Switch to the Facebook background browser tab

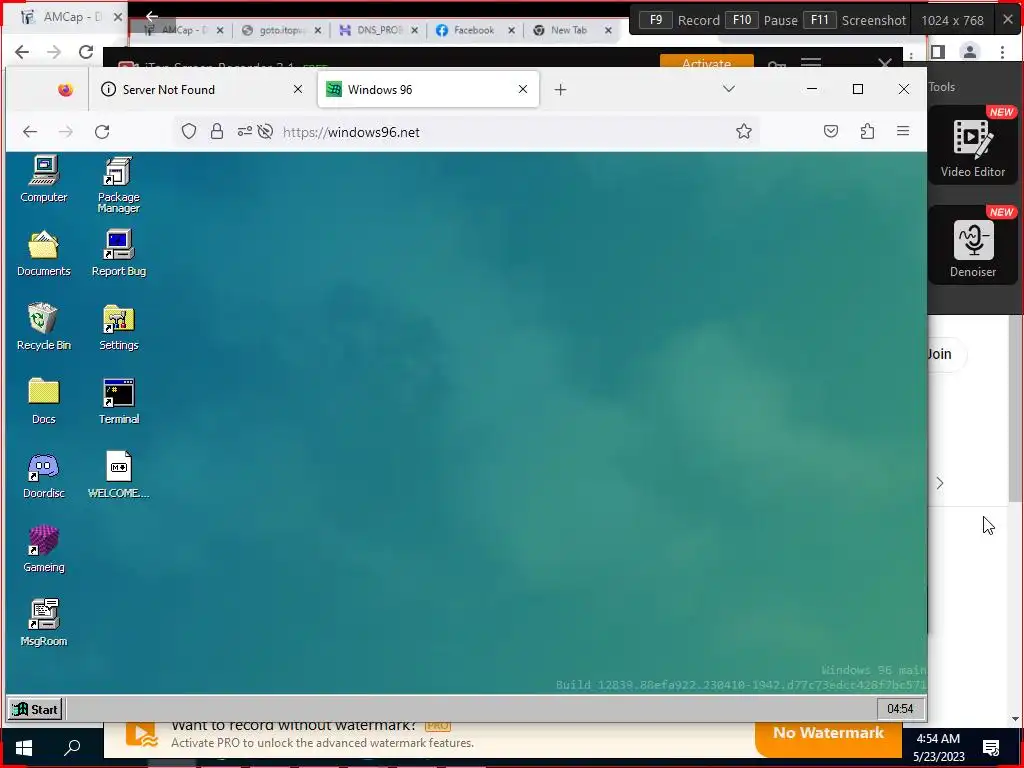coord(475,30)
